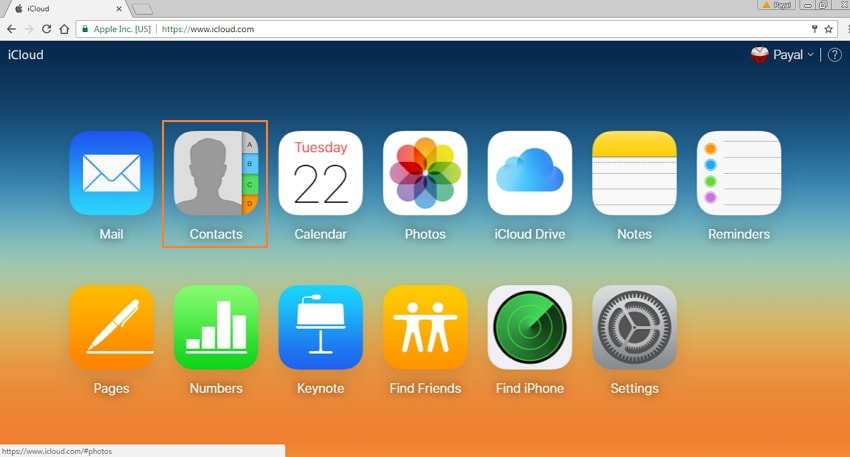
Task: Click the Contacts label text
Action: 216,234
